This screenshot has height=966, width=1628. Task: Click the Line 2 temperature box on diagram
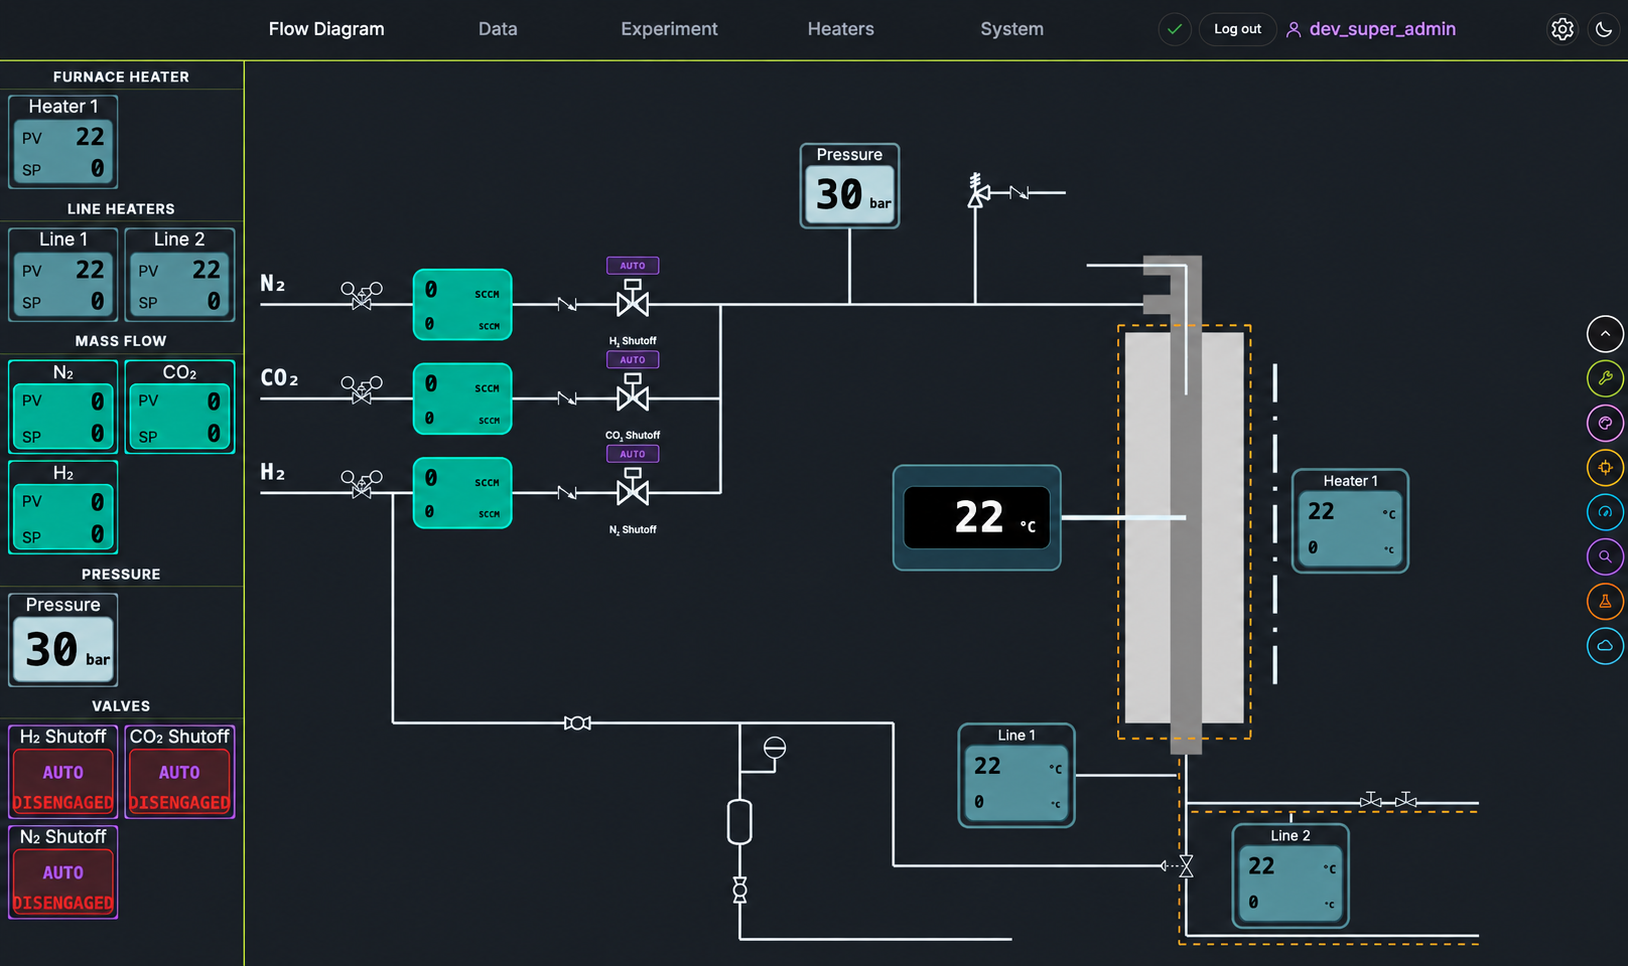[x=1290, y=876]
